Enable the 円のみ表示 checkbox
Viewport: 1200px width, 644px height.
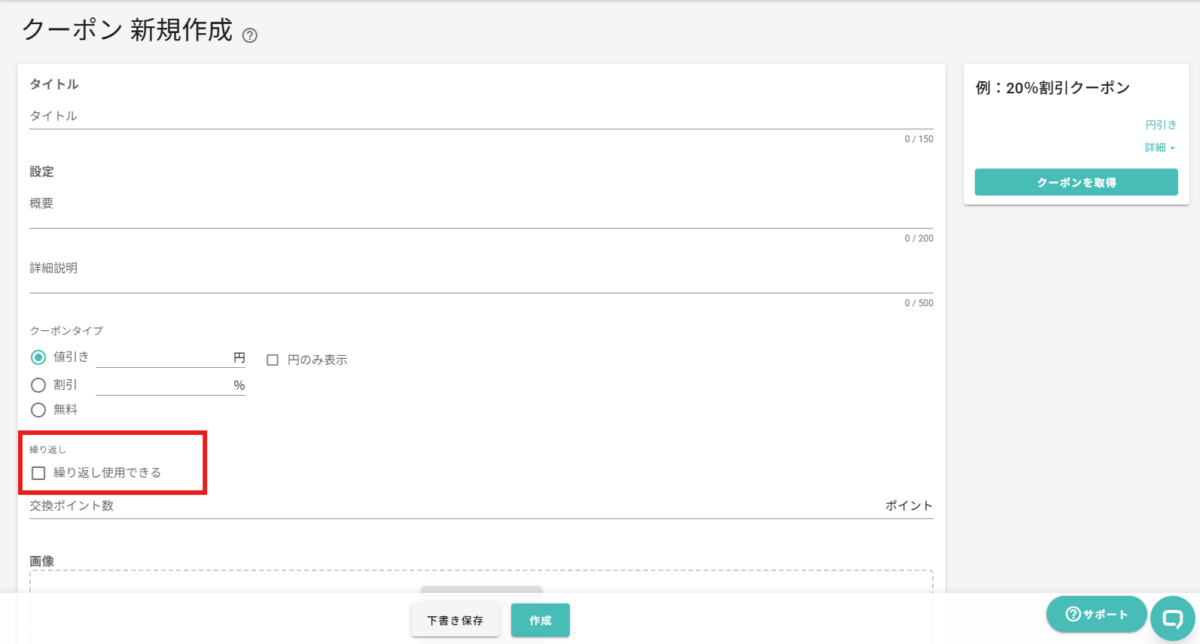pos(272,360)
